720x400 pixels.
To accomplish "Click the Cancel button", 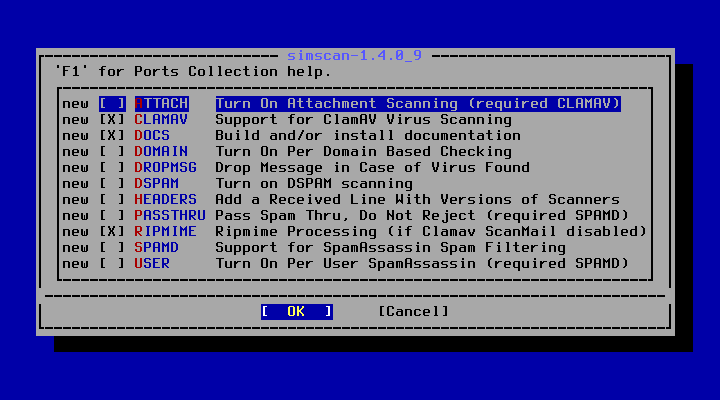I will (413, 312).
